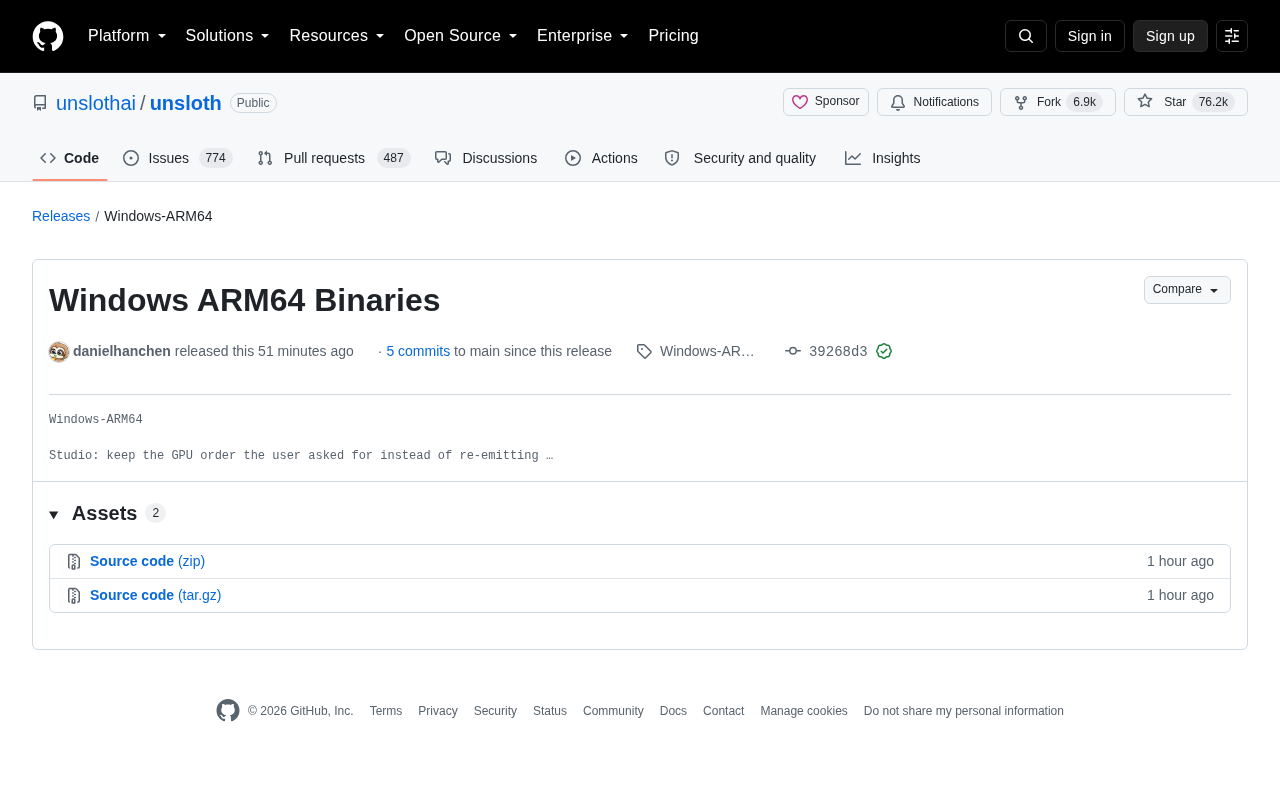Download Source code (zip)

point(147,561)
